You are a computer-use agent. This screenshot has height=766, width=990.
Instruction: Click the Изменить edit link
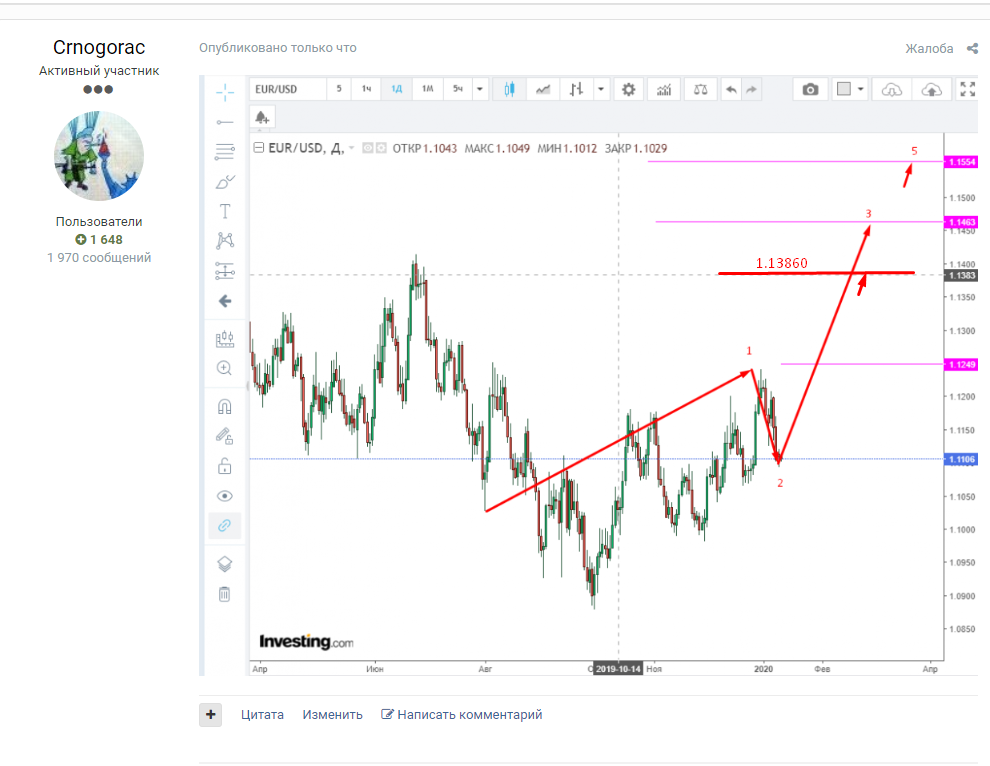tap(332, 715)
